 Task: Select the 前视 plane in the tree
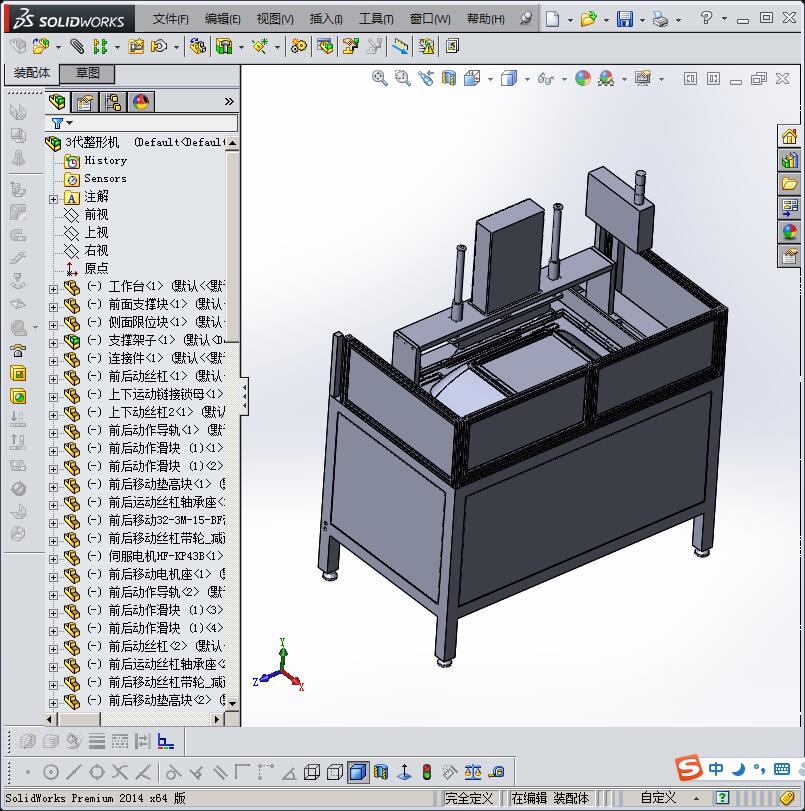point(96,215)
